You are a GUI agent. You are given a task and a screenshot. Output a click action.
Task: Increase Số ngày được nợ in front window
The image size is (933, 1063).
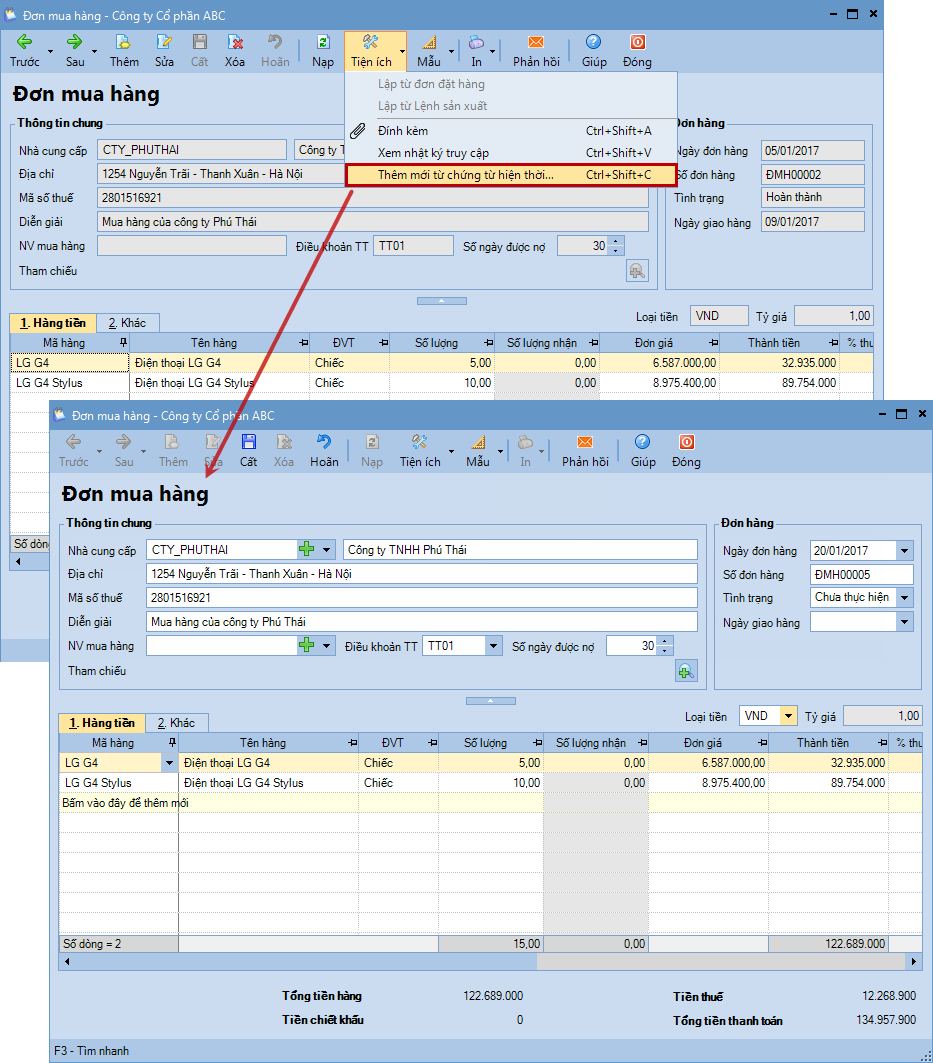pyautogui.click(x=664, y=642)
